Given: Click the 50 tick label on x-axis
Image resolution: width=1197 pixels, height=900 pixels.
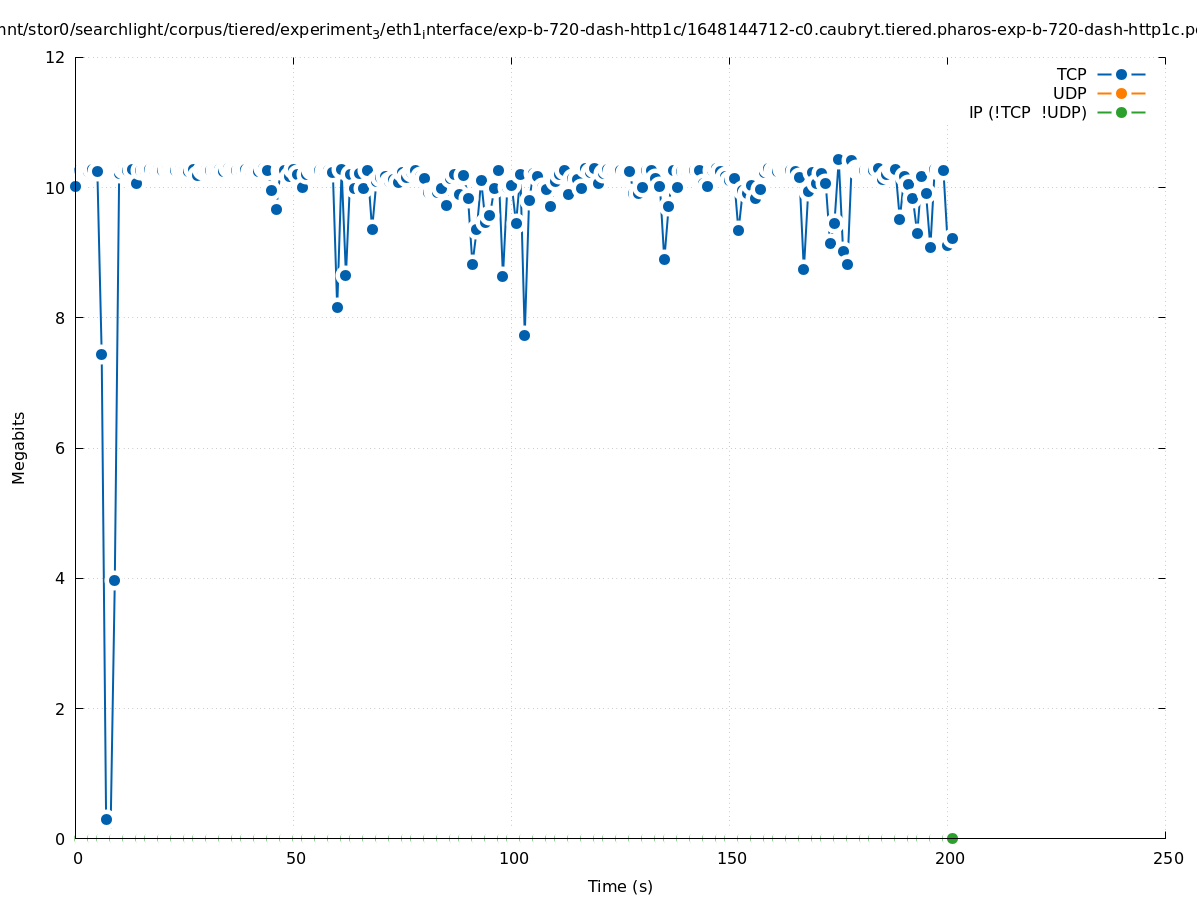Looking at the screenshot, I should (294, 858).
